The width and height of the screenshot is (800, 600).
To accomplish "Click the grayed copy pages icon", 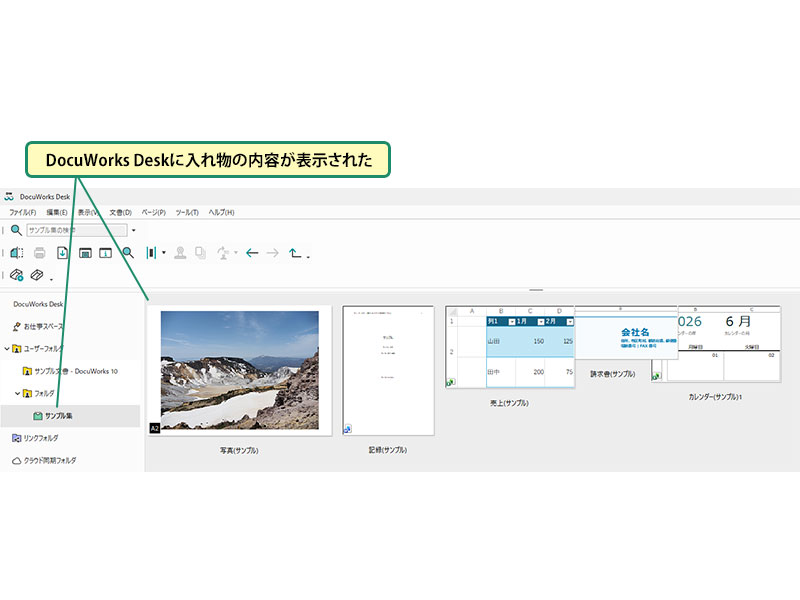I will tap(201, 253).
